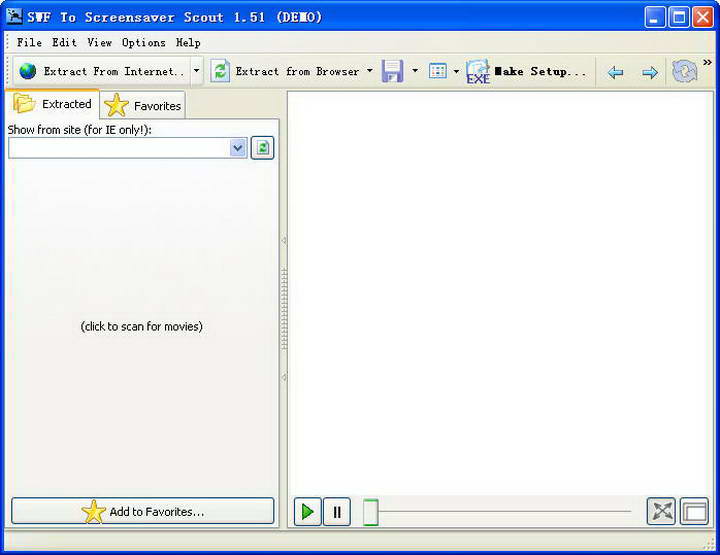Click Extract From Internet globe button
720x555 pixels.
click(101, 71)
